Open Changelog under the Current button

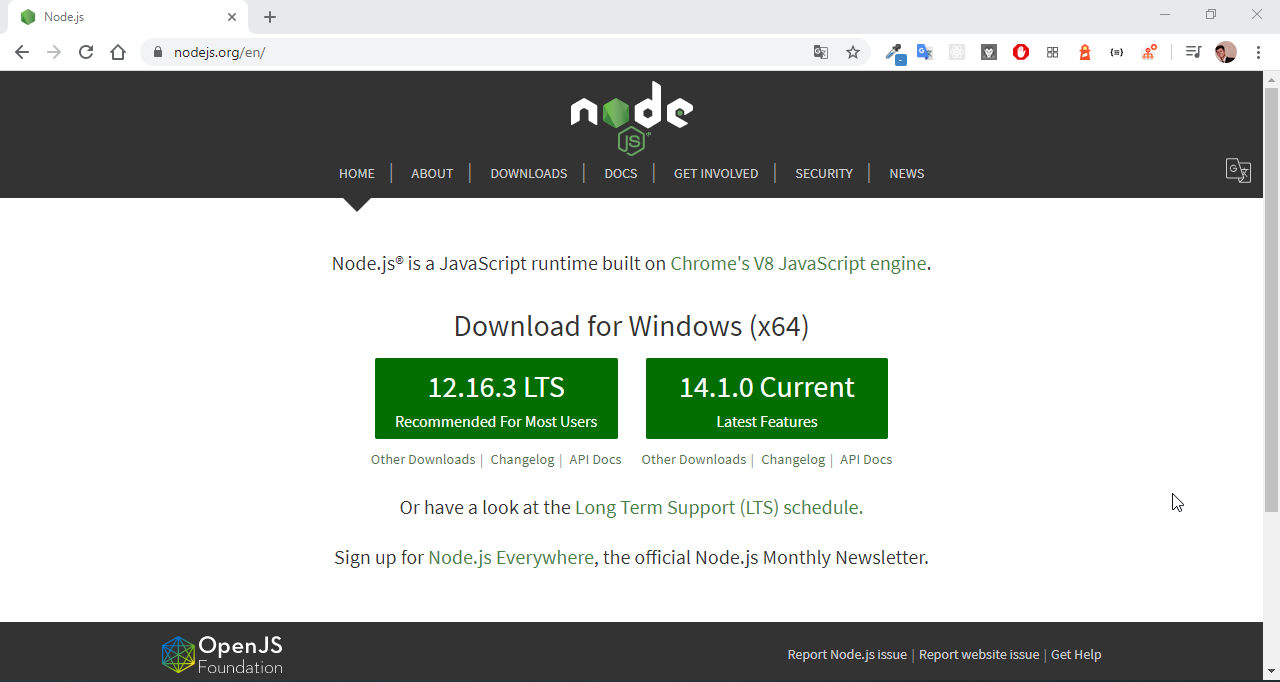point(793,460)
